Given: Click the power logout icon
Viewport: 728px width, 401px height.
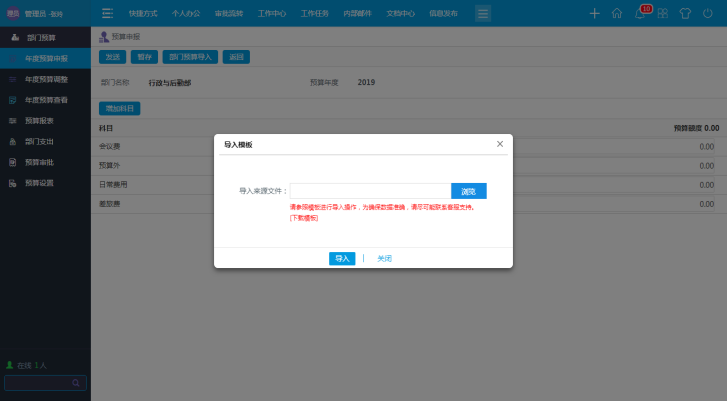Looking at the screenshot, I should click(x=708, y=13).
